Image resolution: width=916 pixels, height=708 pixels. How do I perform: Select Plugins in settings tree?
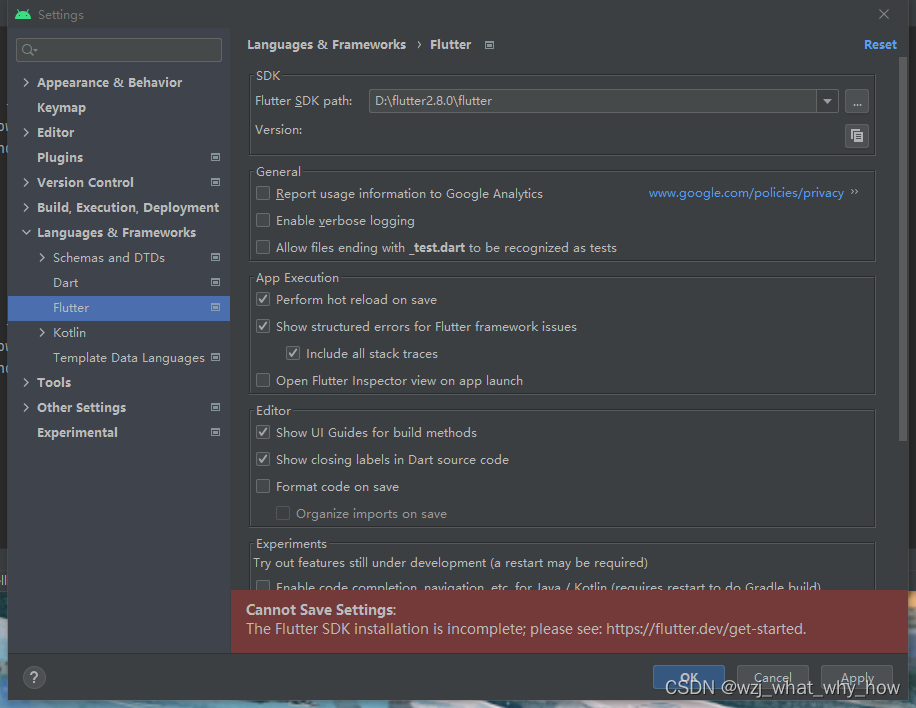60,157
